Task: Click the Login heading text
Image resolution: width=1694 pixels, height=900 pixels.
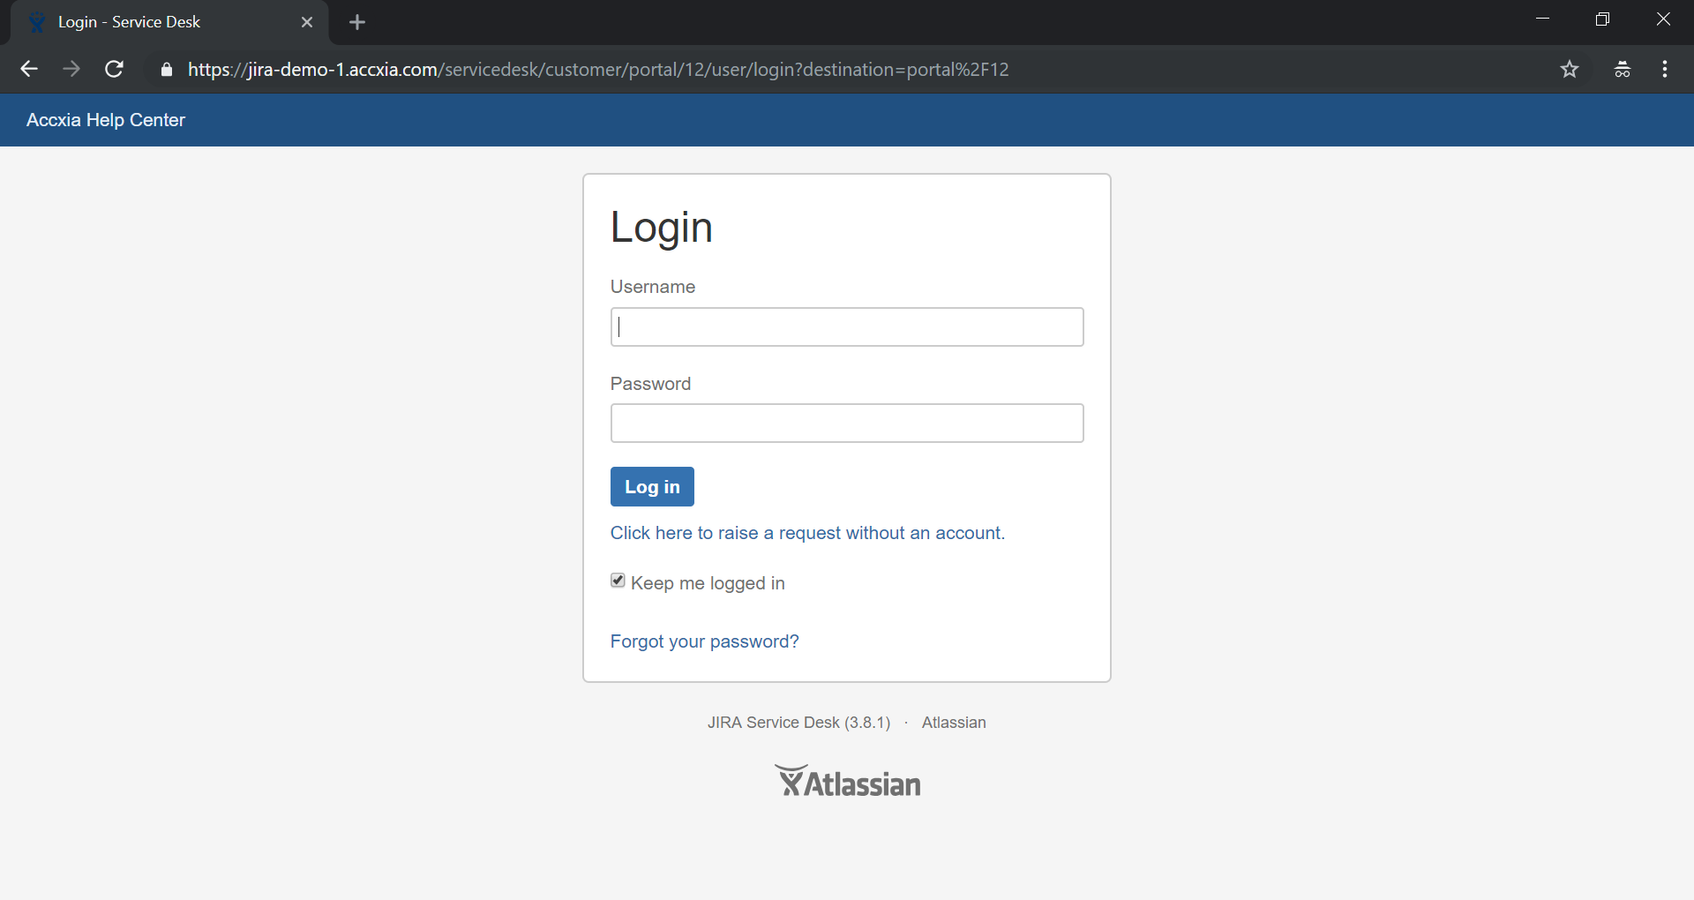Action: (661, 227)
